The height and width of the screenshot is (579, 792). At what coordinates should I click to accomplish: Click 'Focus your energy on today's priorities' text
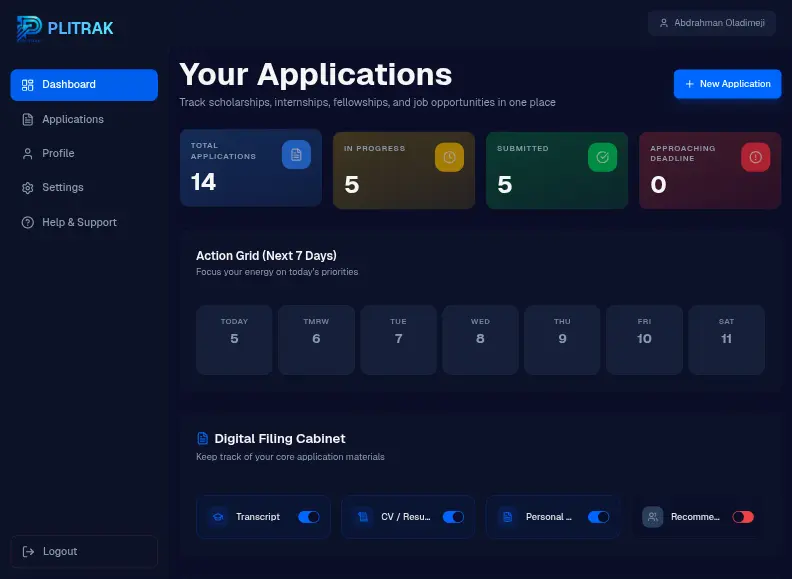tap(277, 272)
